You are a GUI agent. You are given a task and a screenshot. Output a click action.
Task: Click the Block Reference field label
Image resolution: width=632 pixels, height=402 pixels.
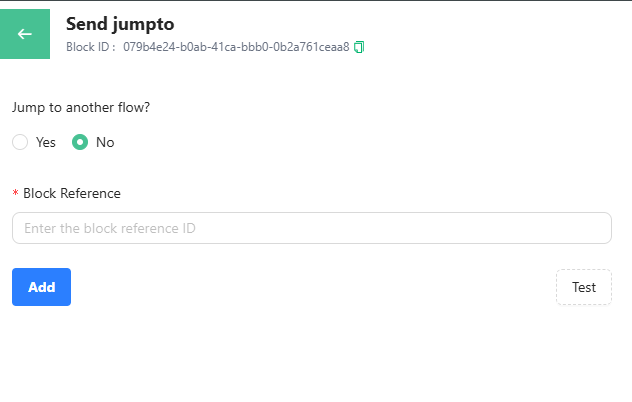click(x=72, y=193)
